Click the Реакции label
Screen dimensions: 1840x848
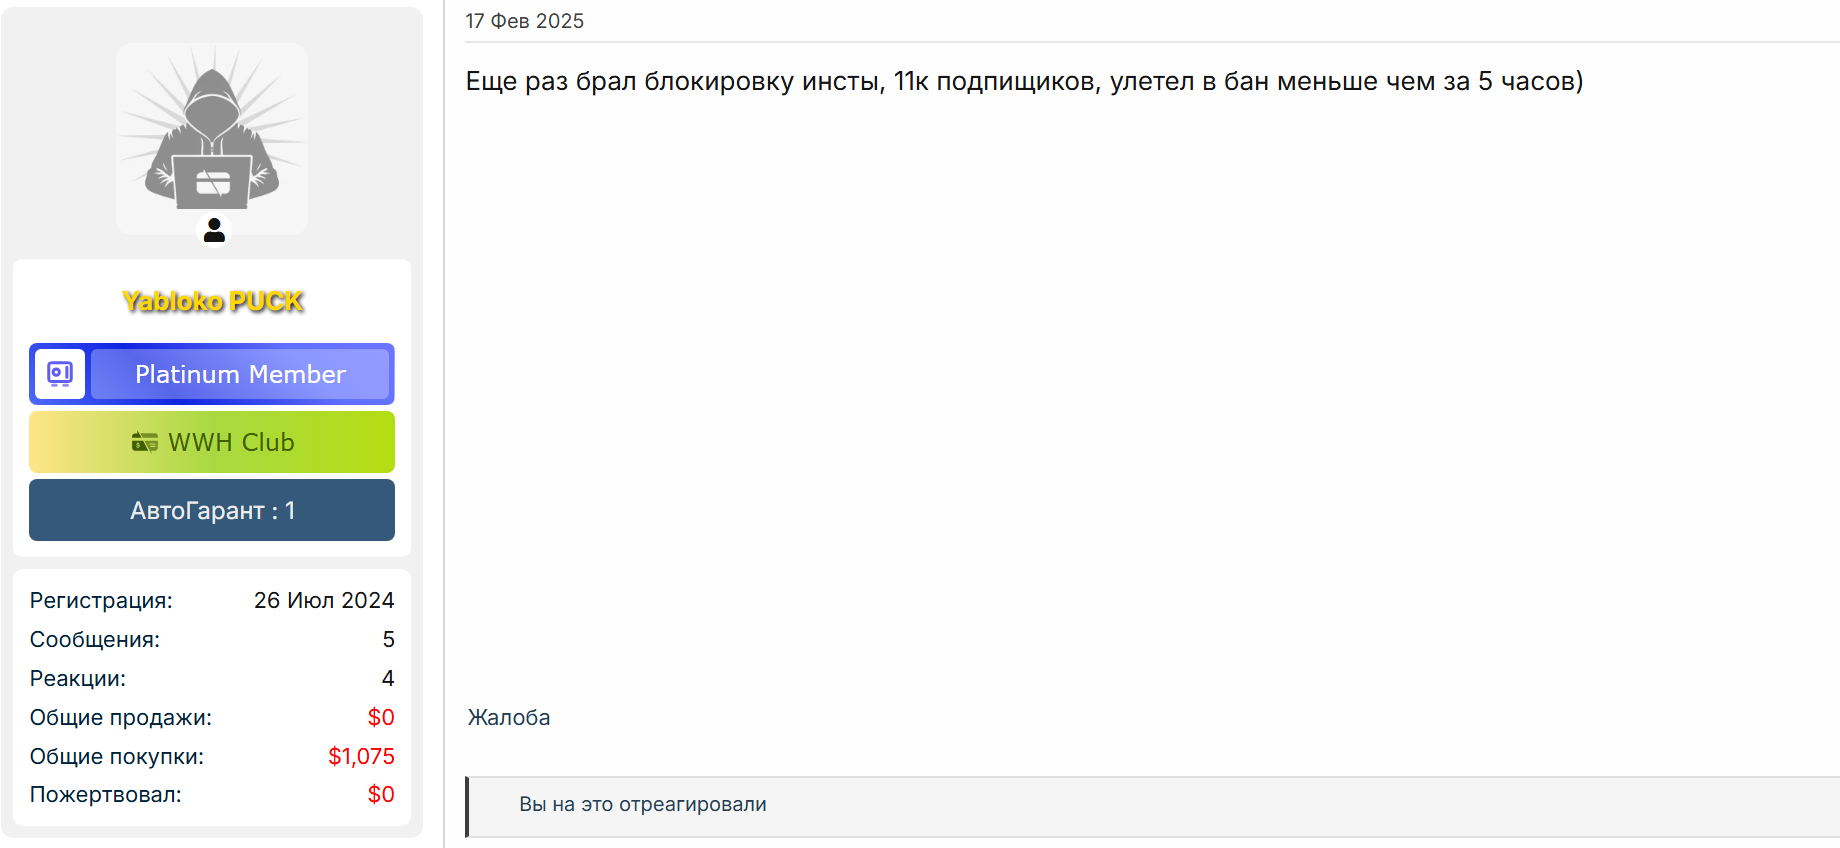pos(78,678)
